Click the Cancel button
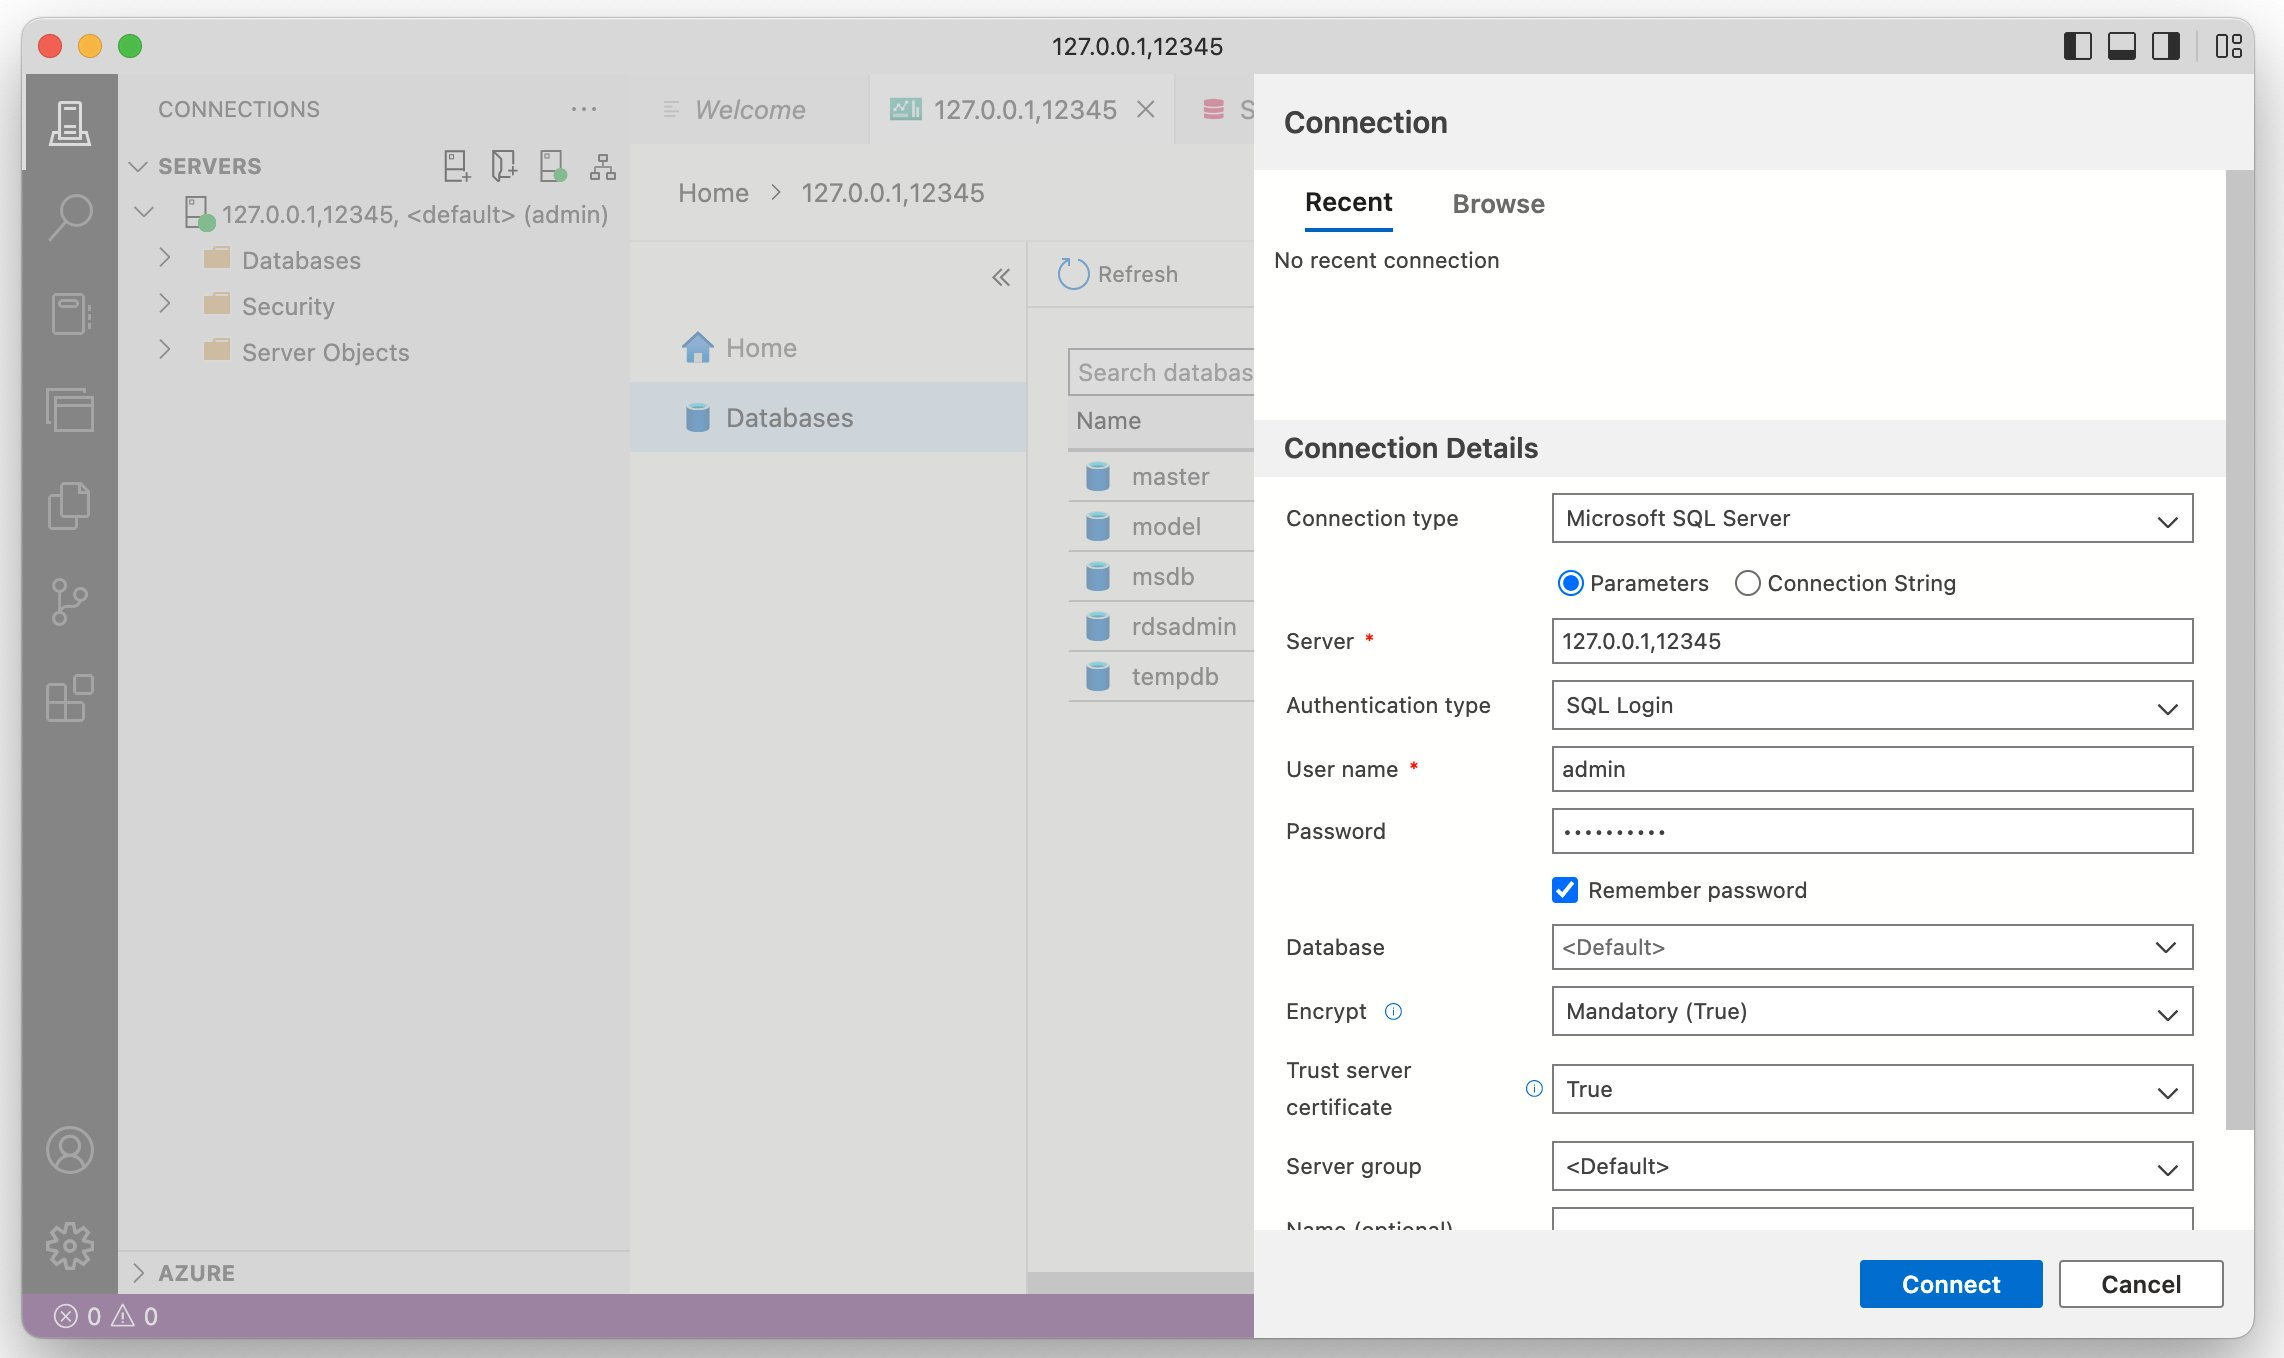Screen dimensions: 2284x1358 (x=2140, y=1284)
